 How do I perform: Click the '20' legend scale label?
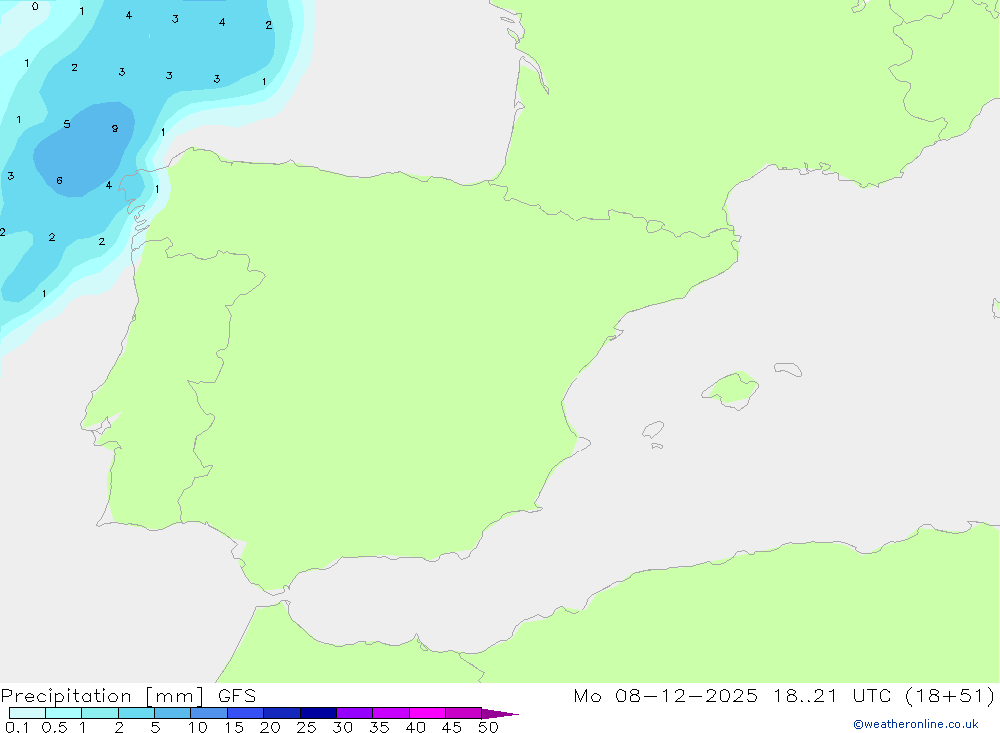[270, 727]
